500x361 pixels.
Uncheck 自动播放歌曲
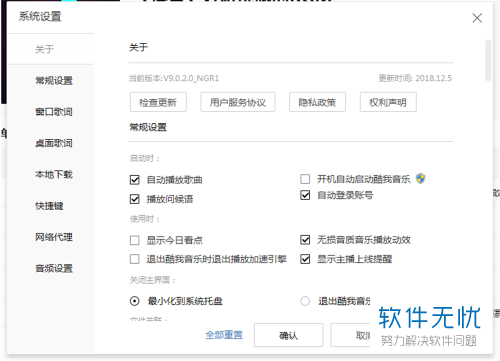click(x=135, y=180)
